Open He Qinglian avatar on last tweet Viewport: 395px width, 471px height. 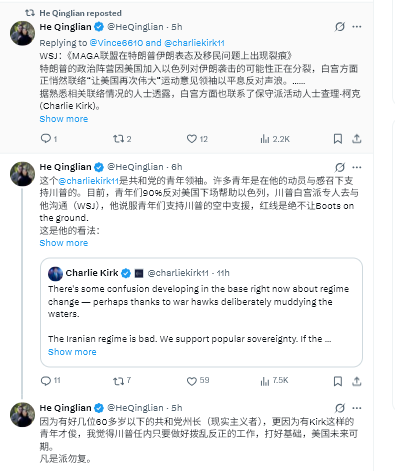22,415
